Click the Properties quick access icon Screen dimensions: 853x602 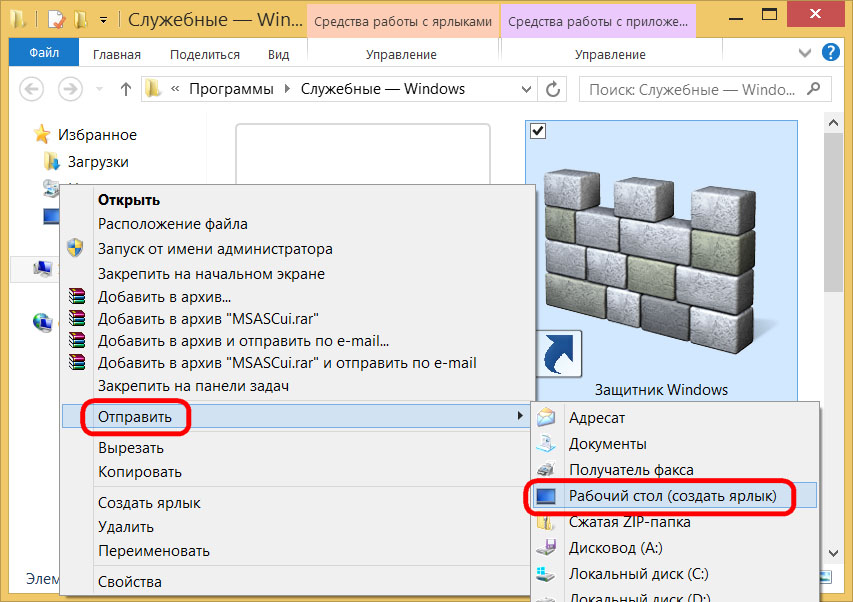pos(56,20)
